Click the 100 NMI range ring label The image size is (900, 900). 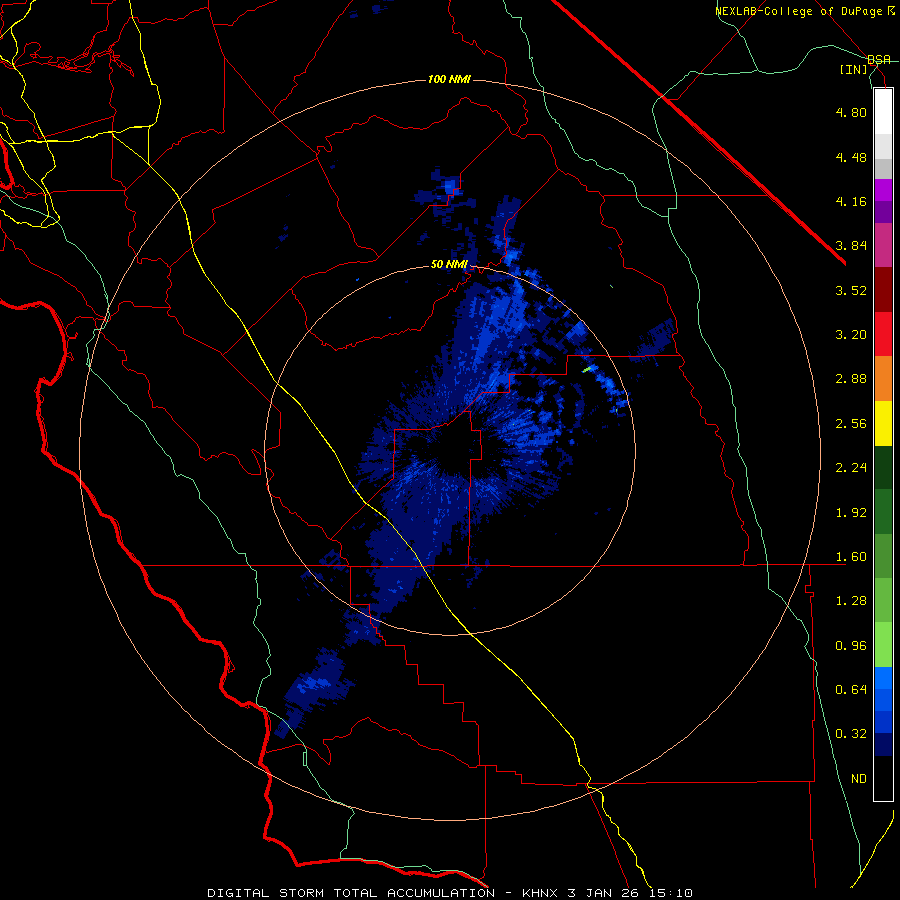pyautogui.click(x=449, y=79)
